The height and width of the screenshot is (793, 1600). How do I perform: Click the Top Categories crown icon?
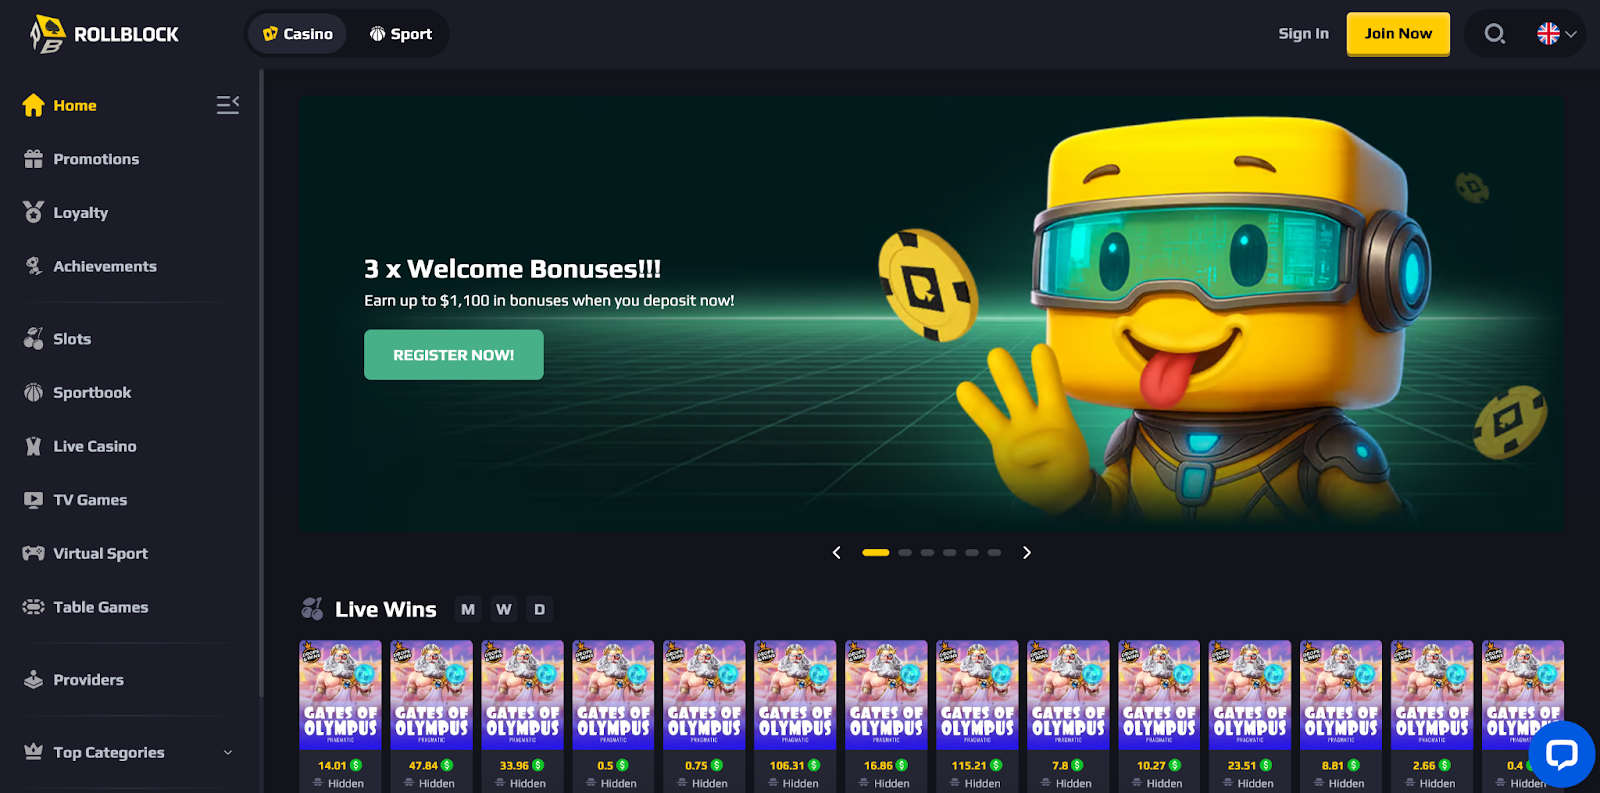[34, 752]
